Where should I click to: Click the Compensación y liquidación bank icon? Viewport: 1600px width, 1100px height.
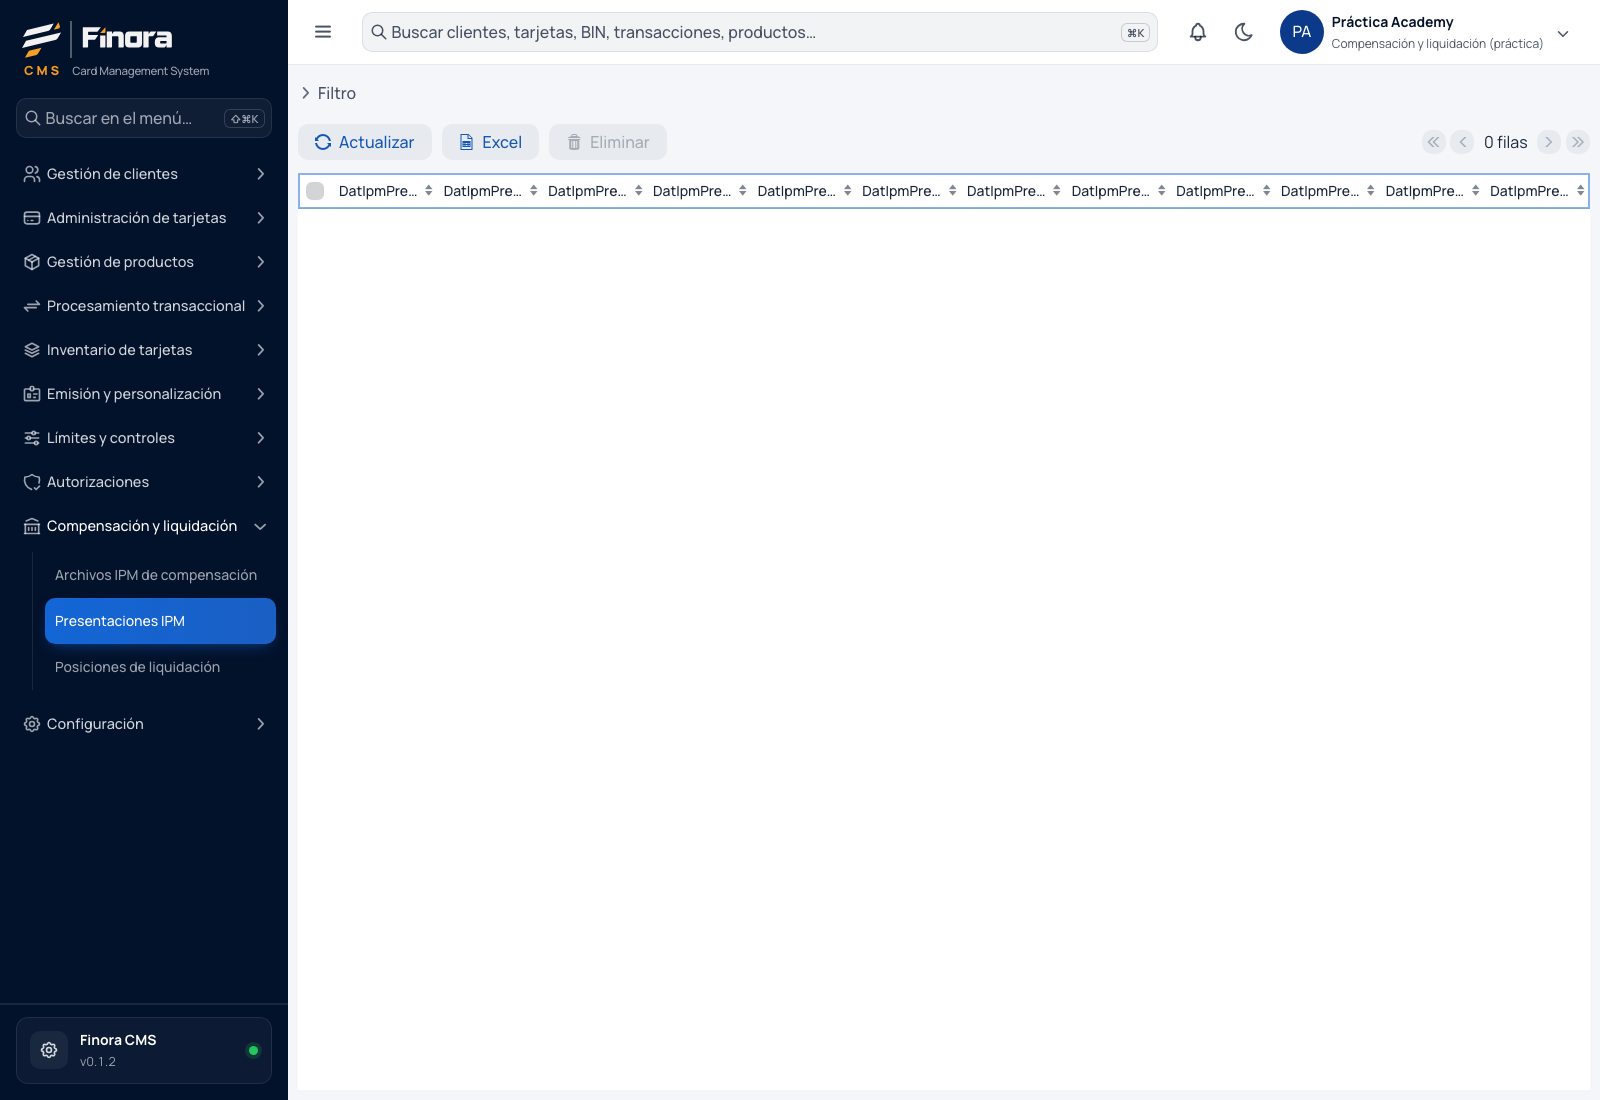point(32,526)
